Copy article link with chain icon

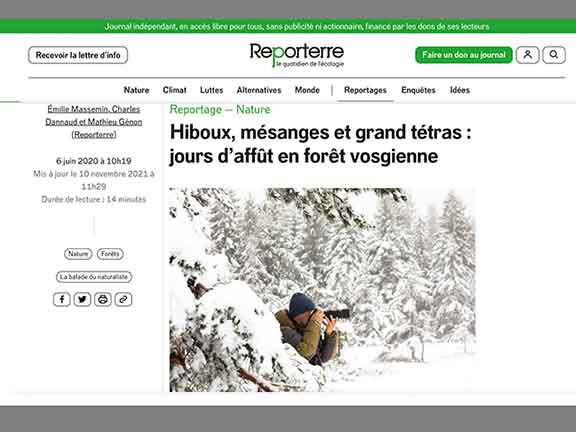point(123,299)
